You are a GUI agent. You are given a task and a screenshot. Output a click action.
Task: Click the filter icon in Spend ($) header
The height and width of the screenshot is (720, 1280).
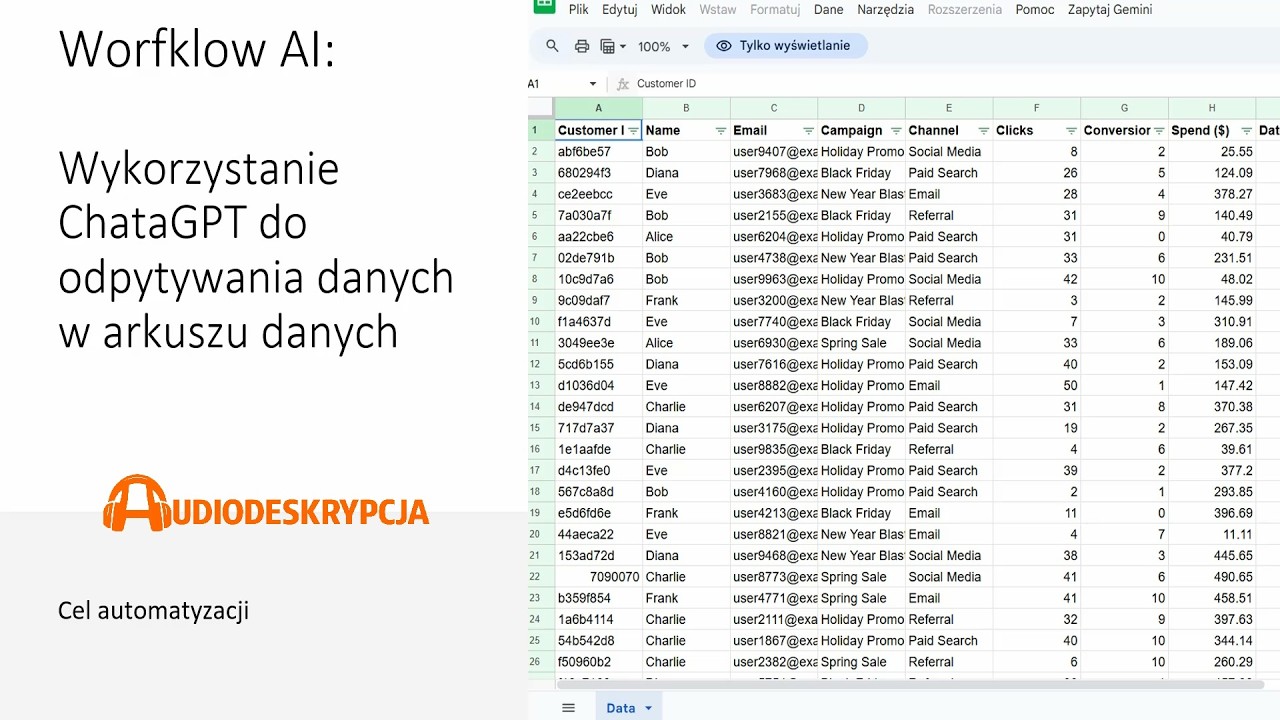[x=1246, y=131]
